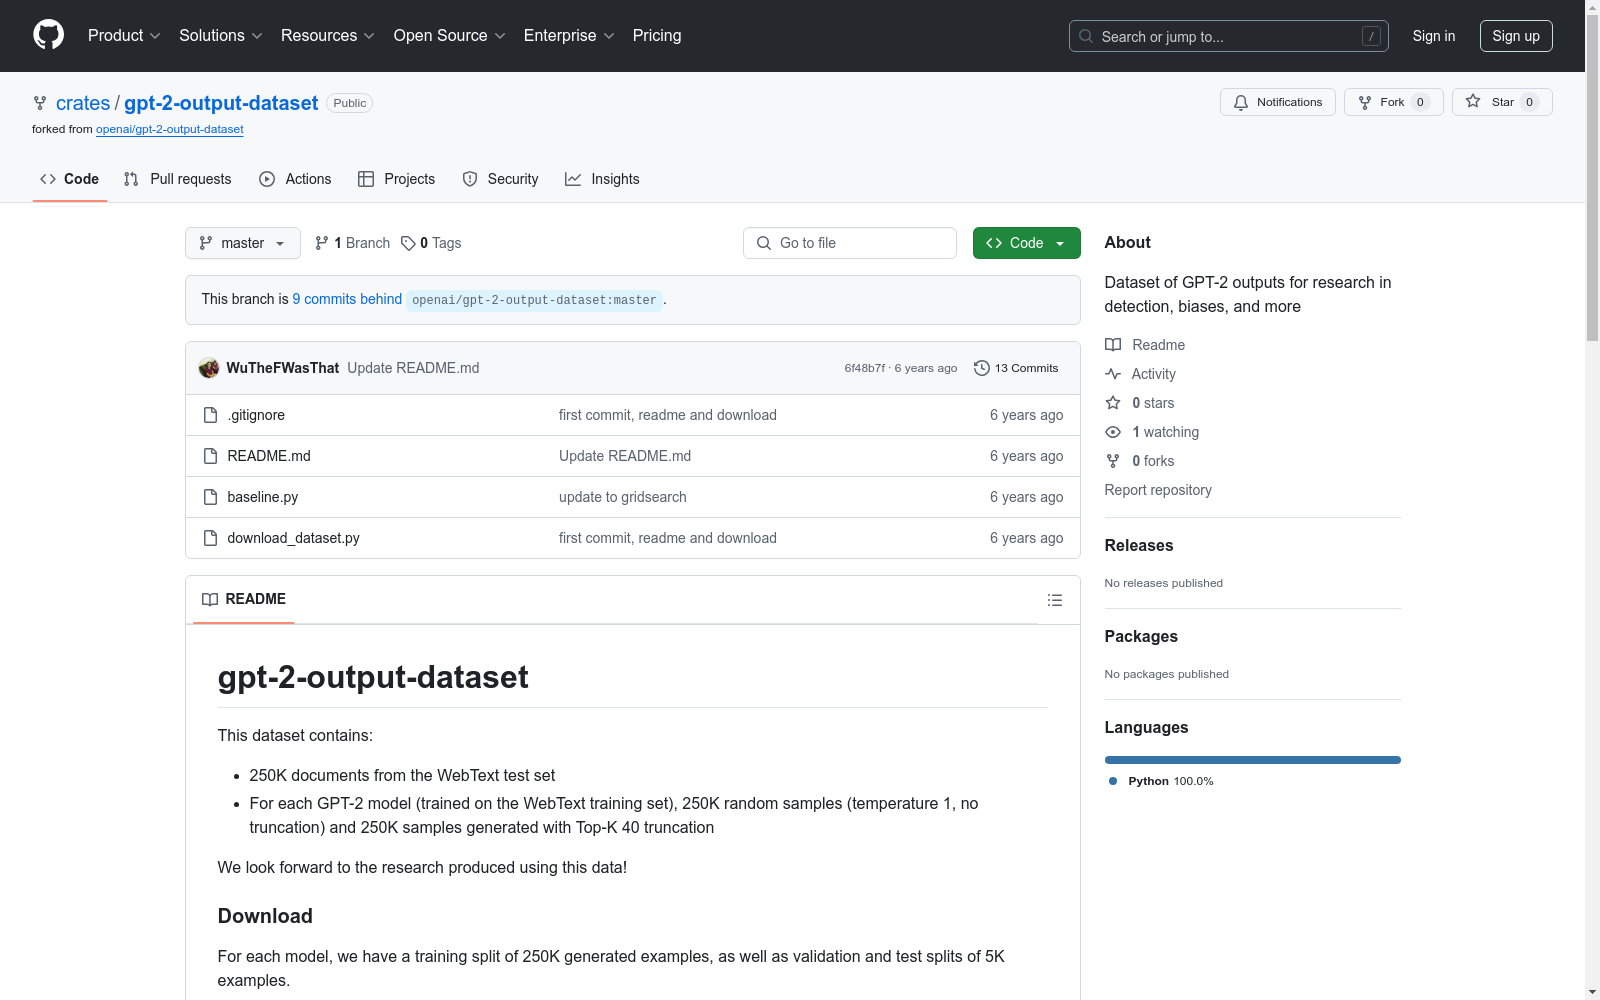Click the Releases heading link
The height and width of the screenshot is (1000, 1600).
tap(1139, 545)
